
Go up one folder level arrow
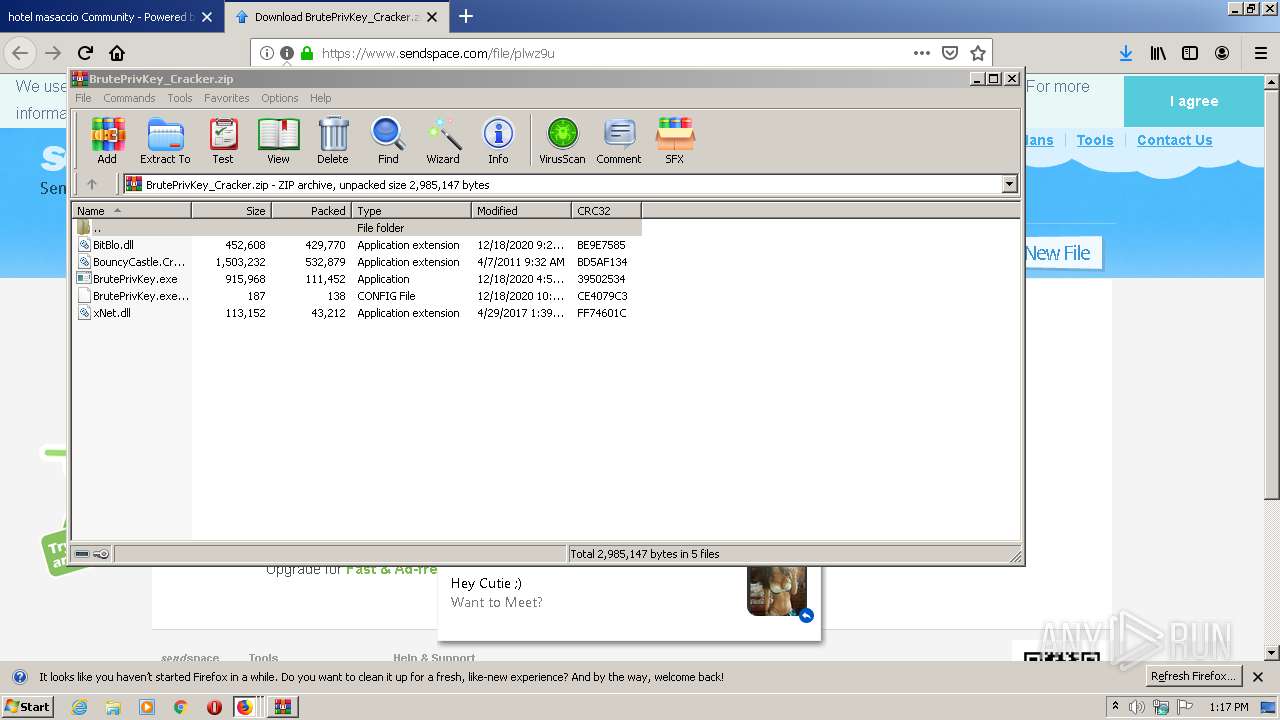click(x=92, y=184)
